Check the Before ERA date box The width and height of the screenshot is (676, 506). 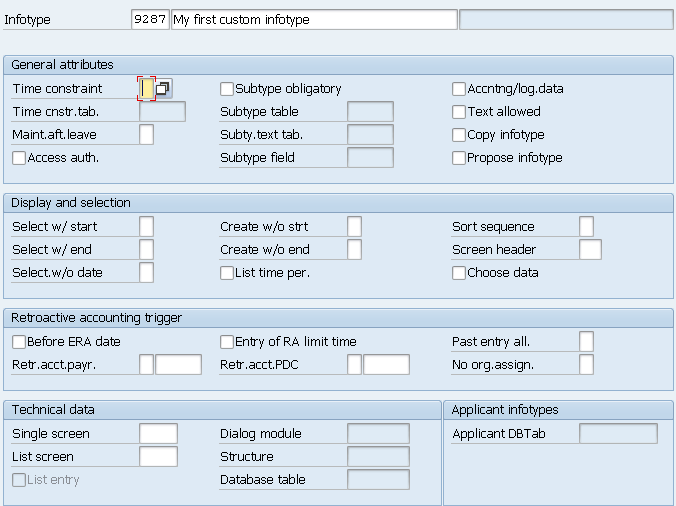[x=19, y=342]
